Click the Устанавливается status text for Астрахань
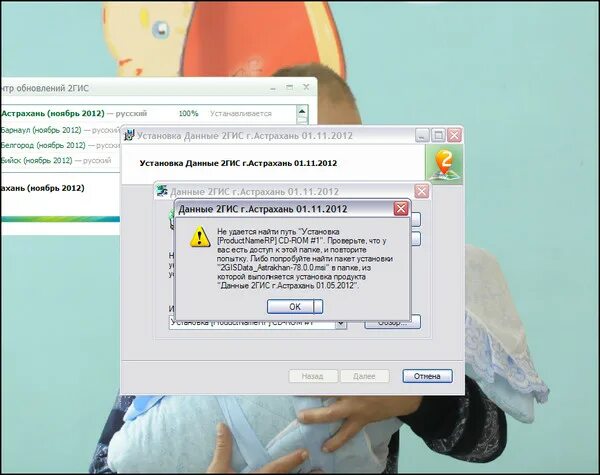The height and width of the screenshot is (475, 600). pyautogui.click(x=241, y=114)
